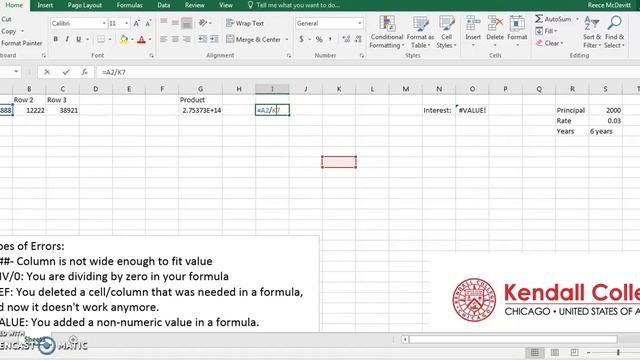Click AutoSum button
This screenshot has width=640, height=360.
pos(553,19)
